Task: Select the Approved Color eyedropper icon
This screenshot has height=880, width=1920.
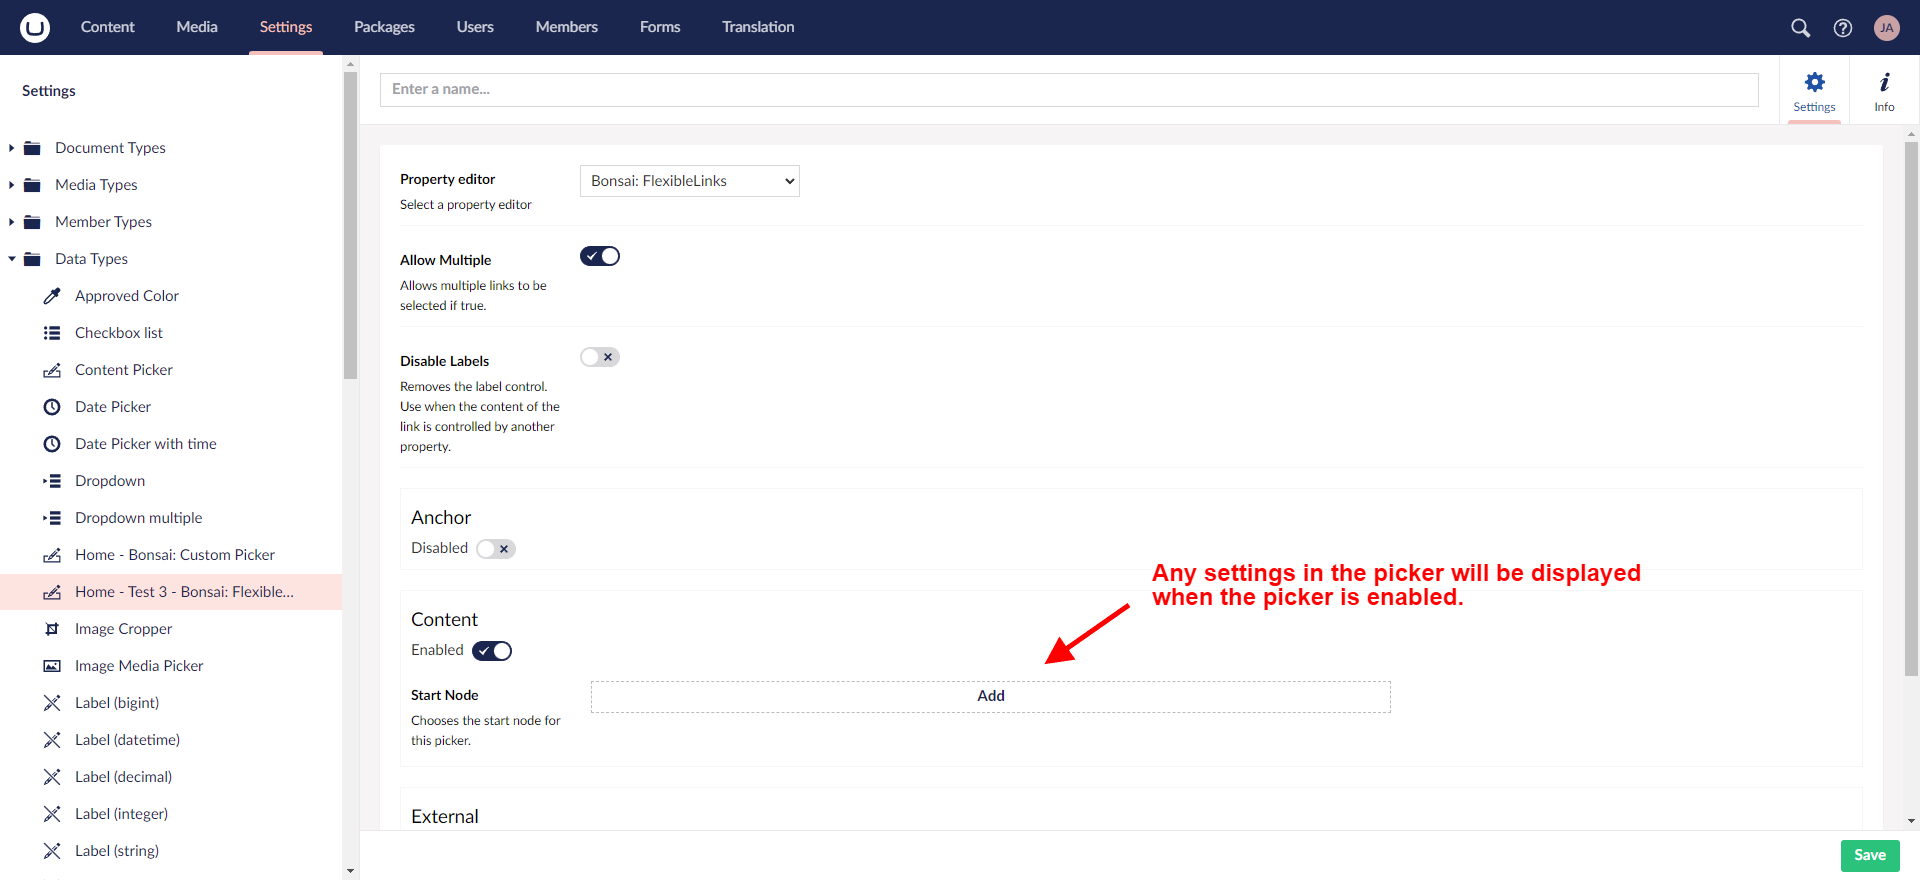Action: pyautogui.click(x=52, y=296)
